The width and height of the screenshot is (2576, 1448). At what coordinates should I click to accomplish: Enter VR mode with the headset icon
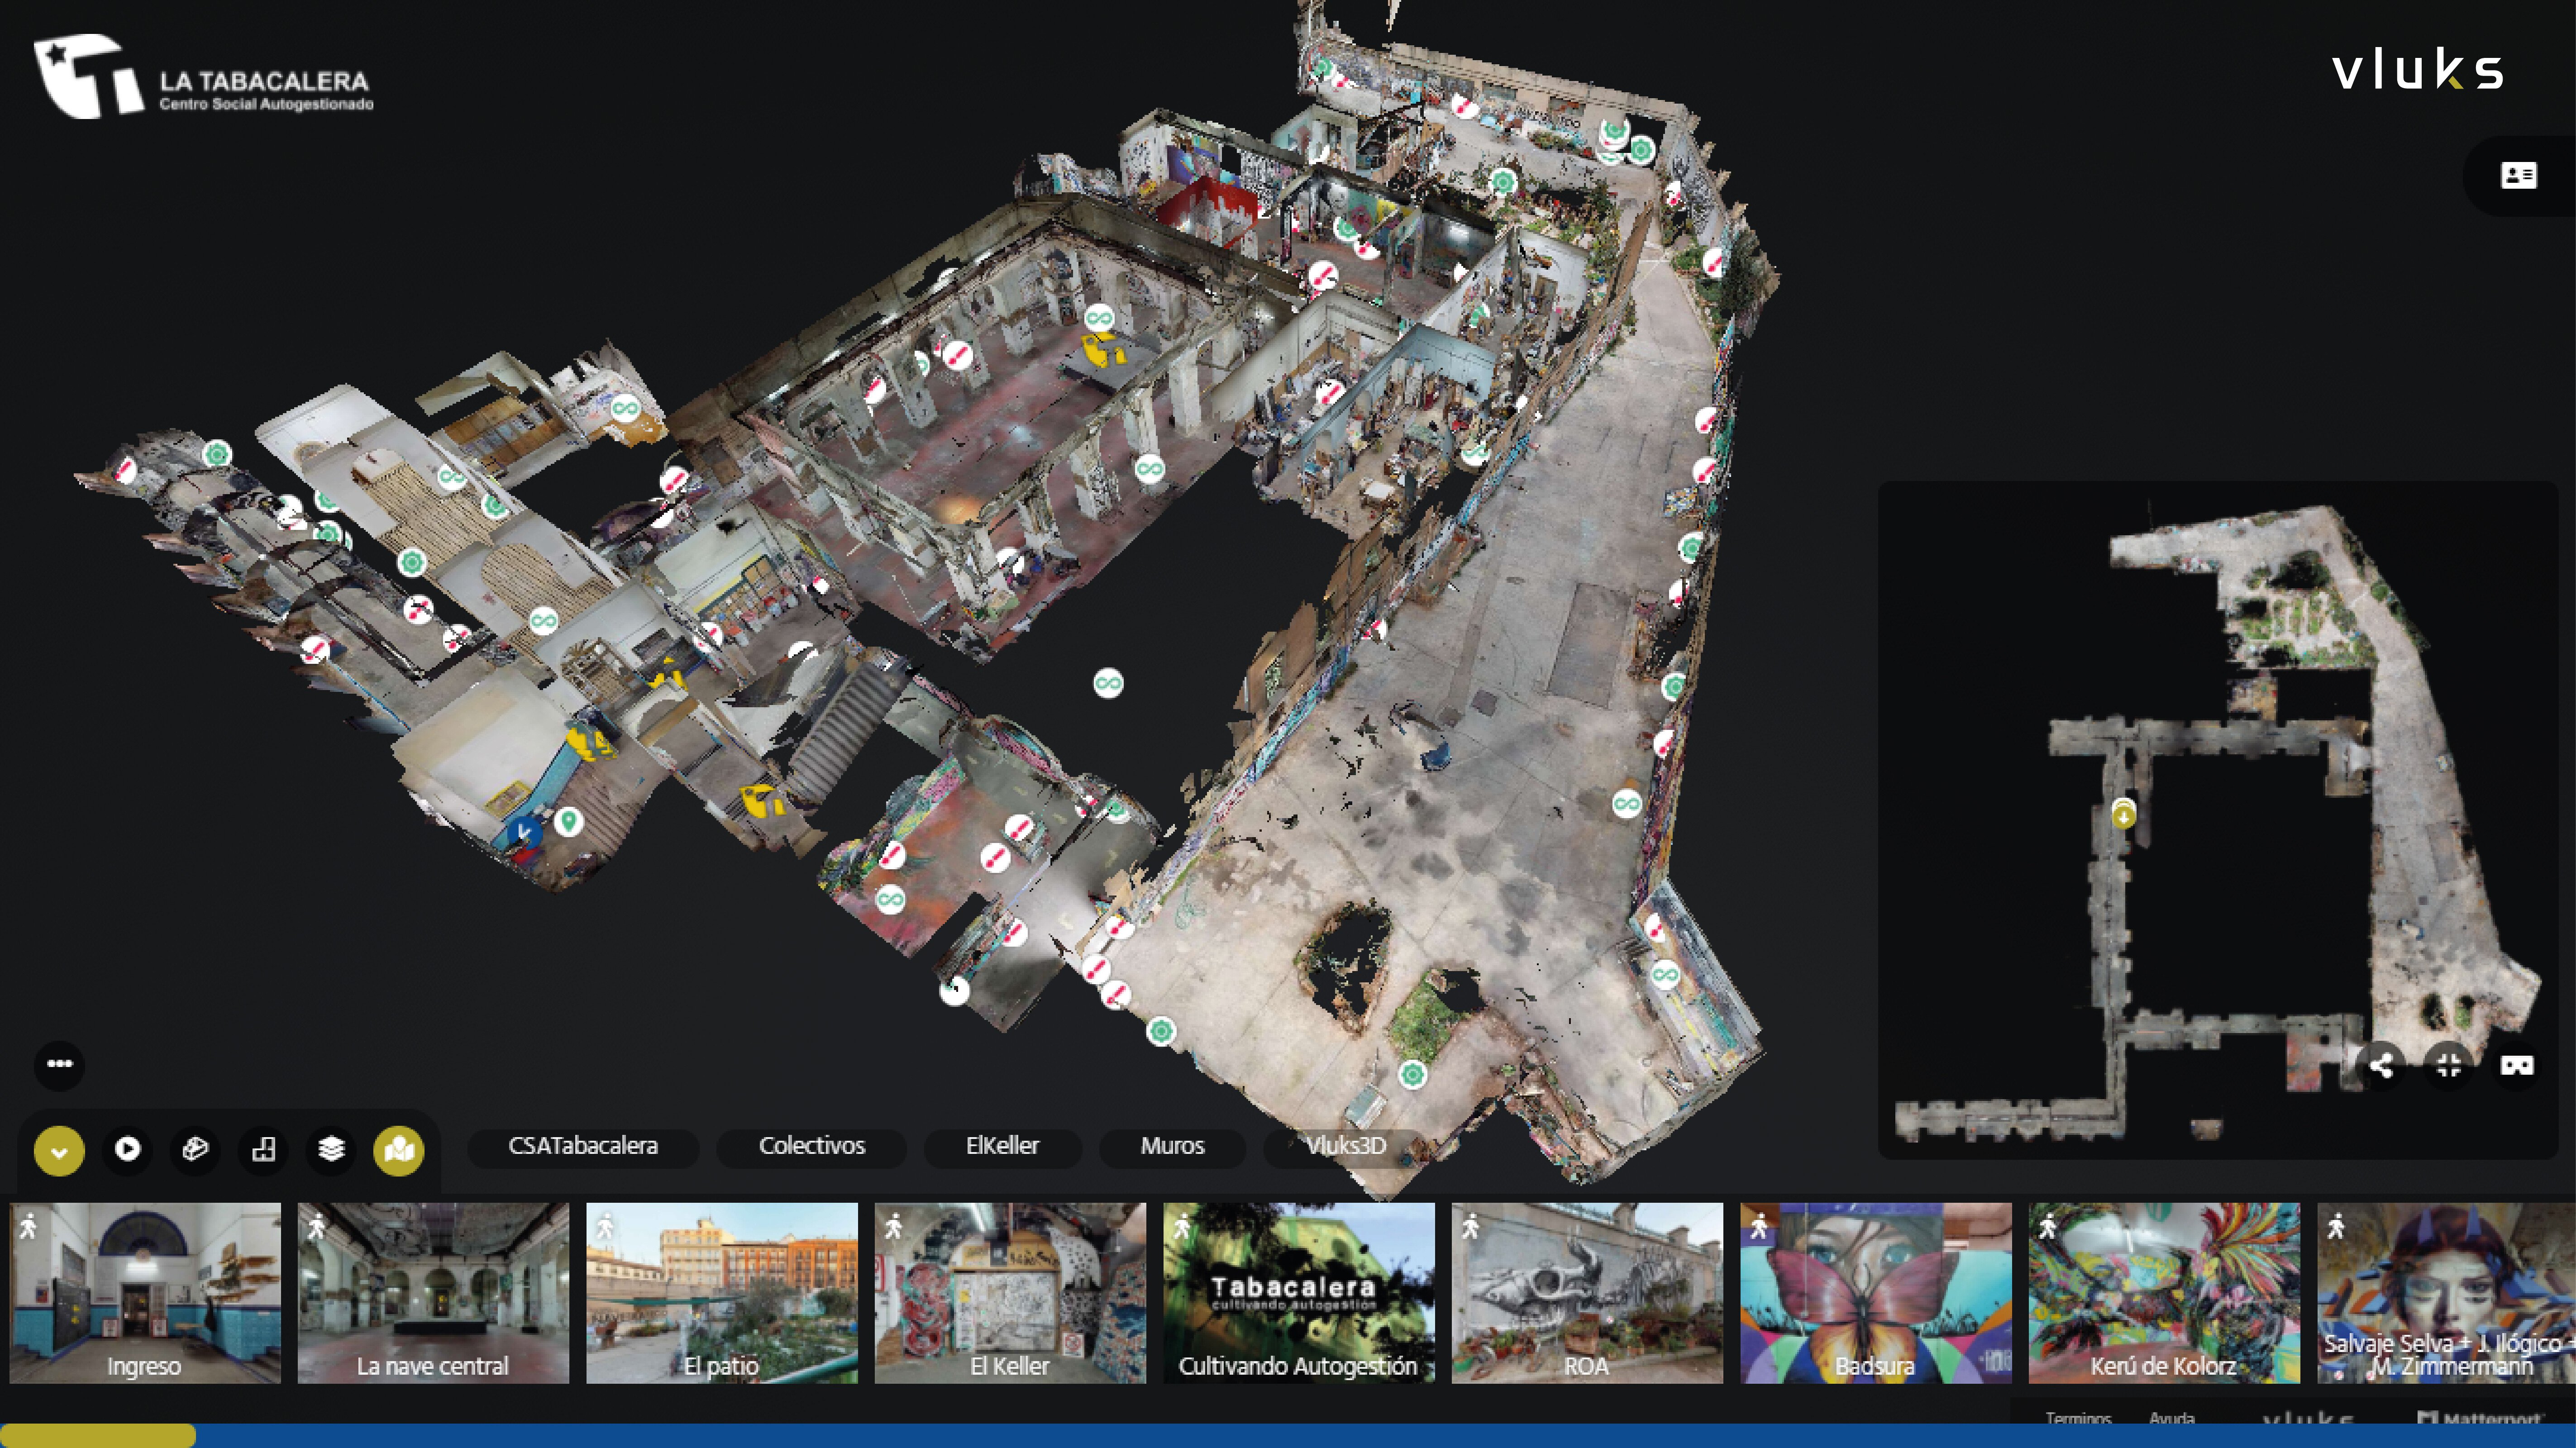pos(2517,1066)
